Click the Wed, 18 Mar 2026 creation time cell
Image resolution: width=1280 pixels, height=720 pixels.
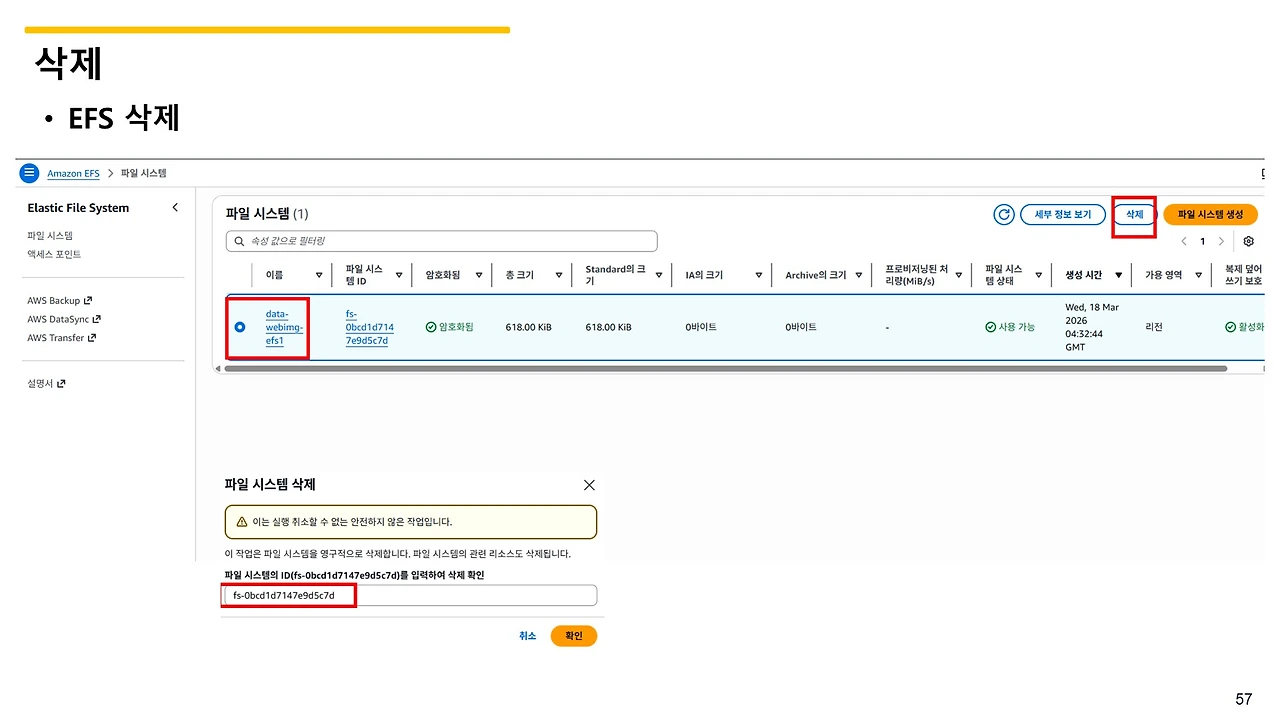tap(1092, 327)
